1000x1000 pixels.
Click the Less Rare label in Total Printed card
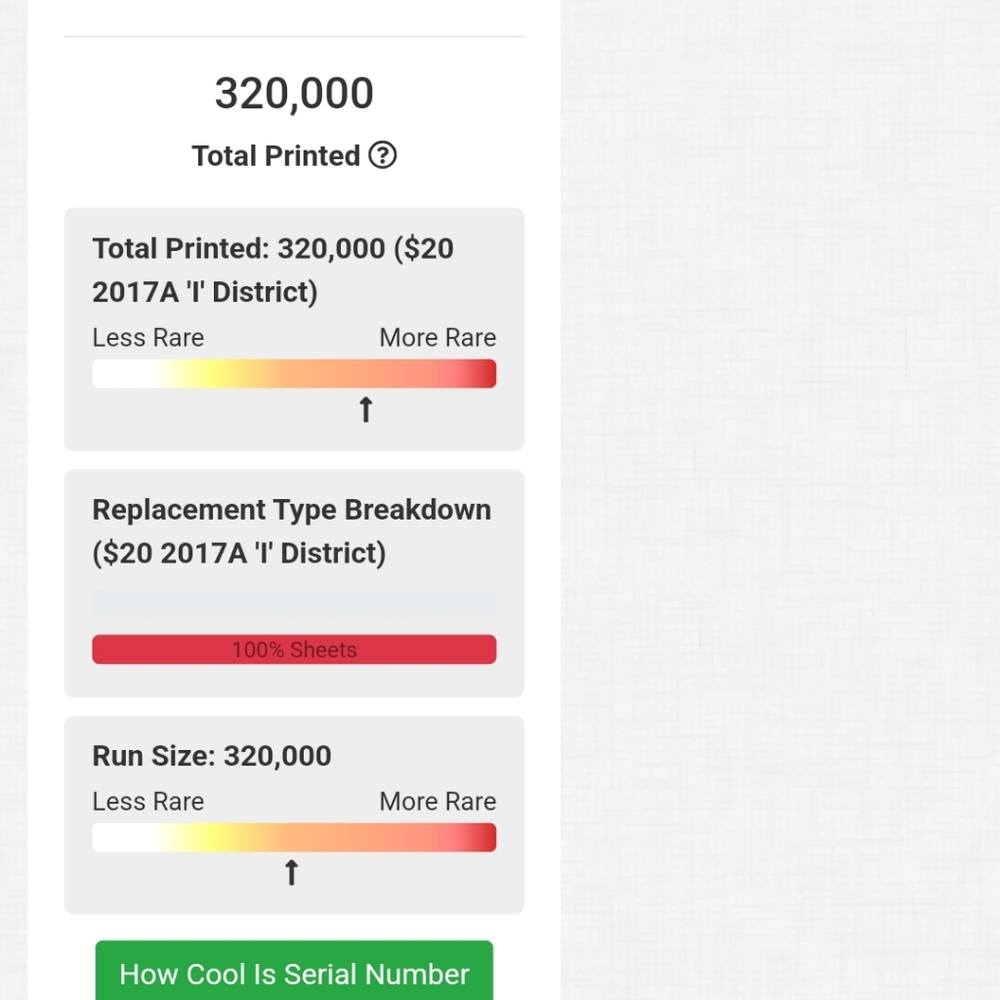click(x=148, y=337)
